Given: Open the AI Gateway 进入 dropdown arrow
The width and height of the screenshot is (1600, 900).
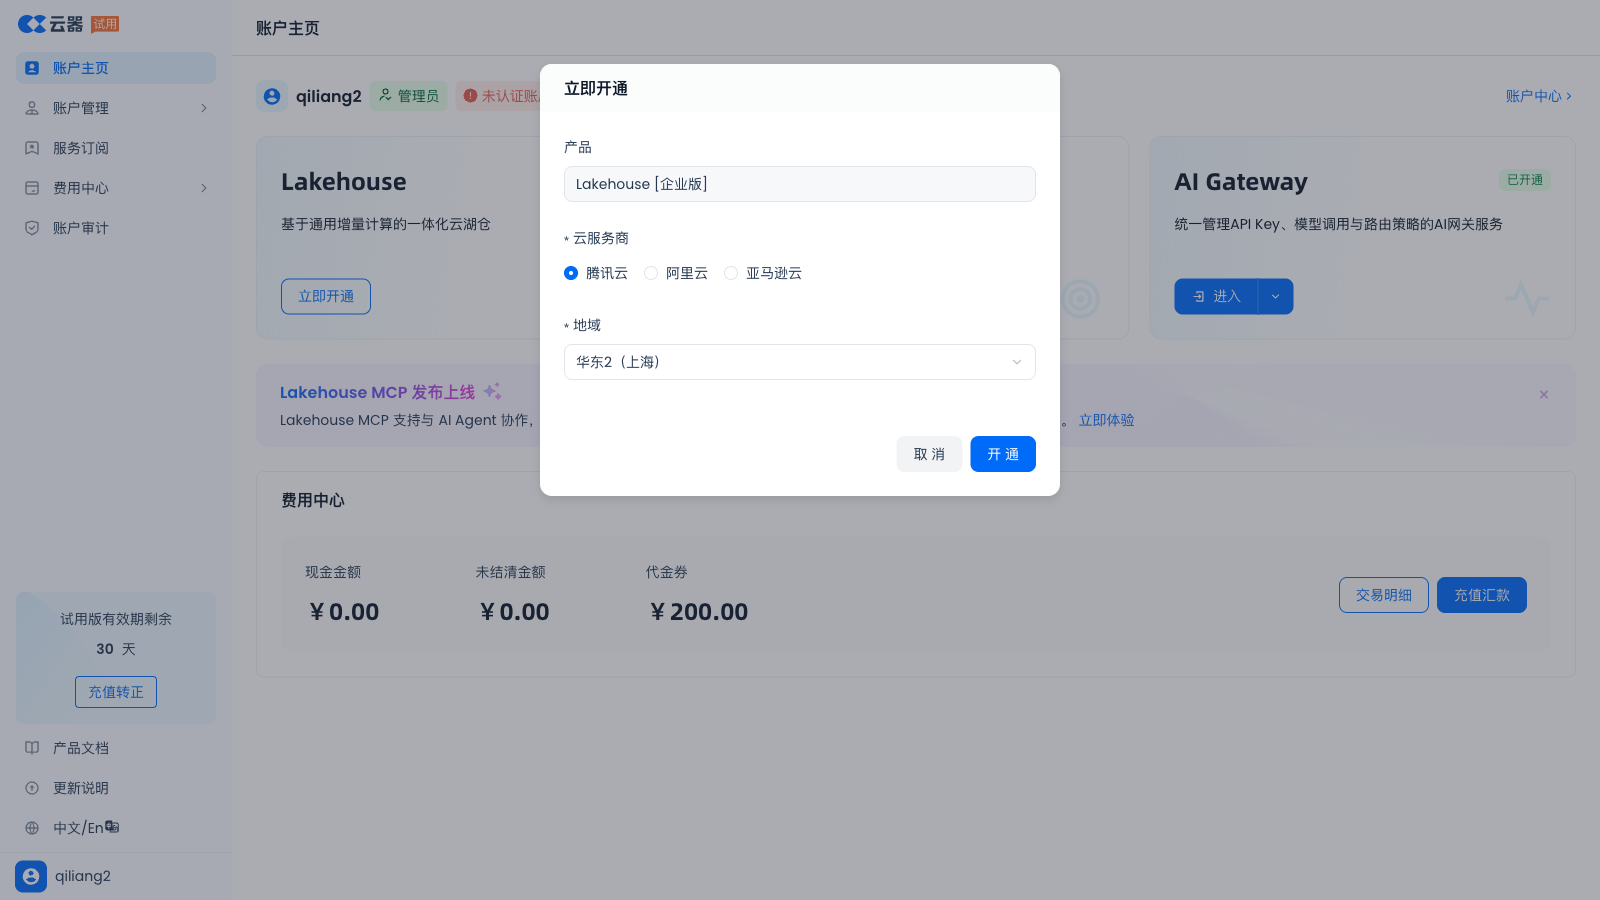Looking at the screenshot, I should [x=1275, y=297].
